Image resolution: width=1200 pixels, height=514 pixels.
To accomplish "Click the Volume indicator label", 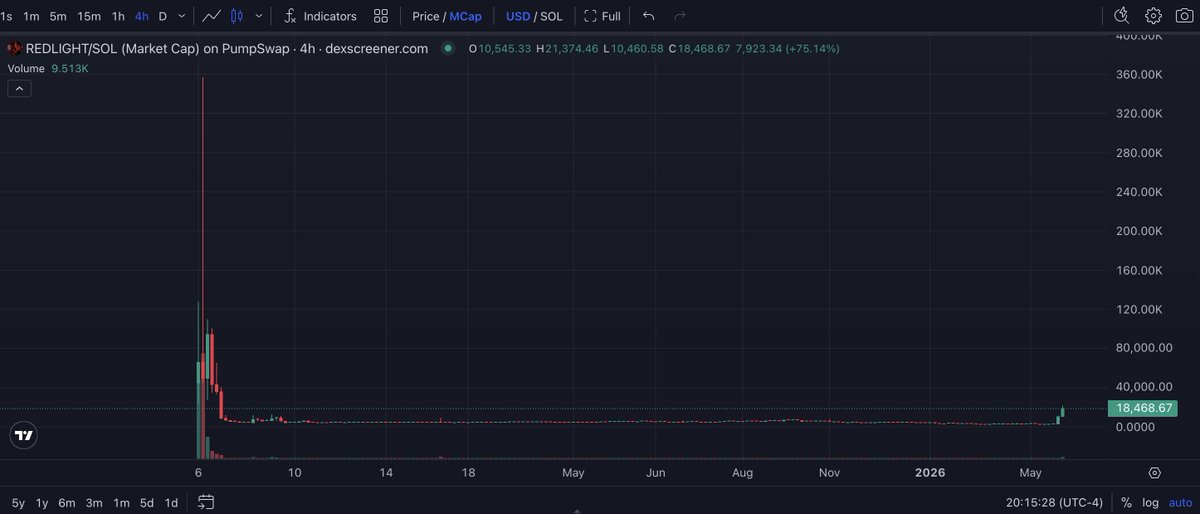I will point(27,68).
